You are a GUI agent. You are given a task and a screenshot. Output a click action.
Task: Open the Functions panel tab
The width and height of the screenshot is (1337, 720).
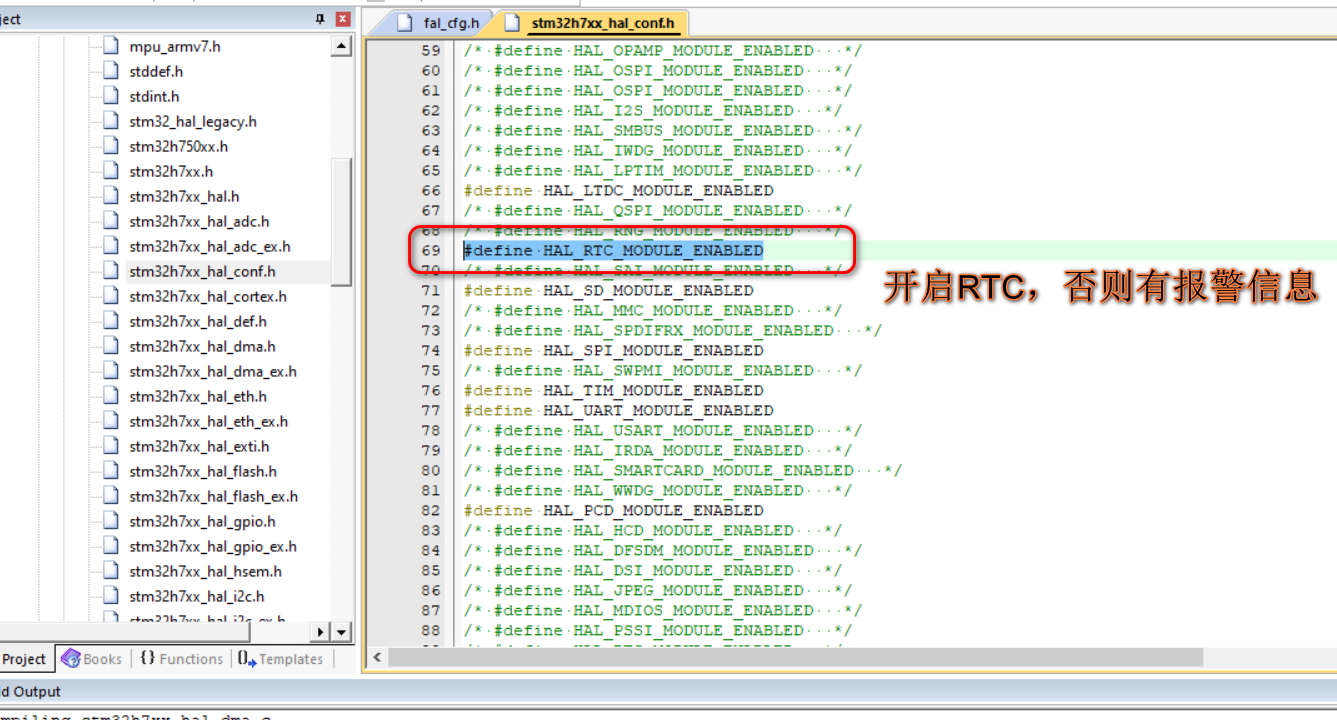tap(181, 659)
